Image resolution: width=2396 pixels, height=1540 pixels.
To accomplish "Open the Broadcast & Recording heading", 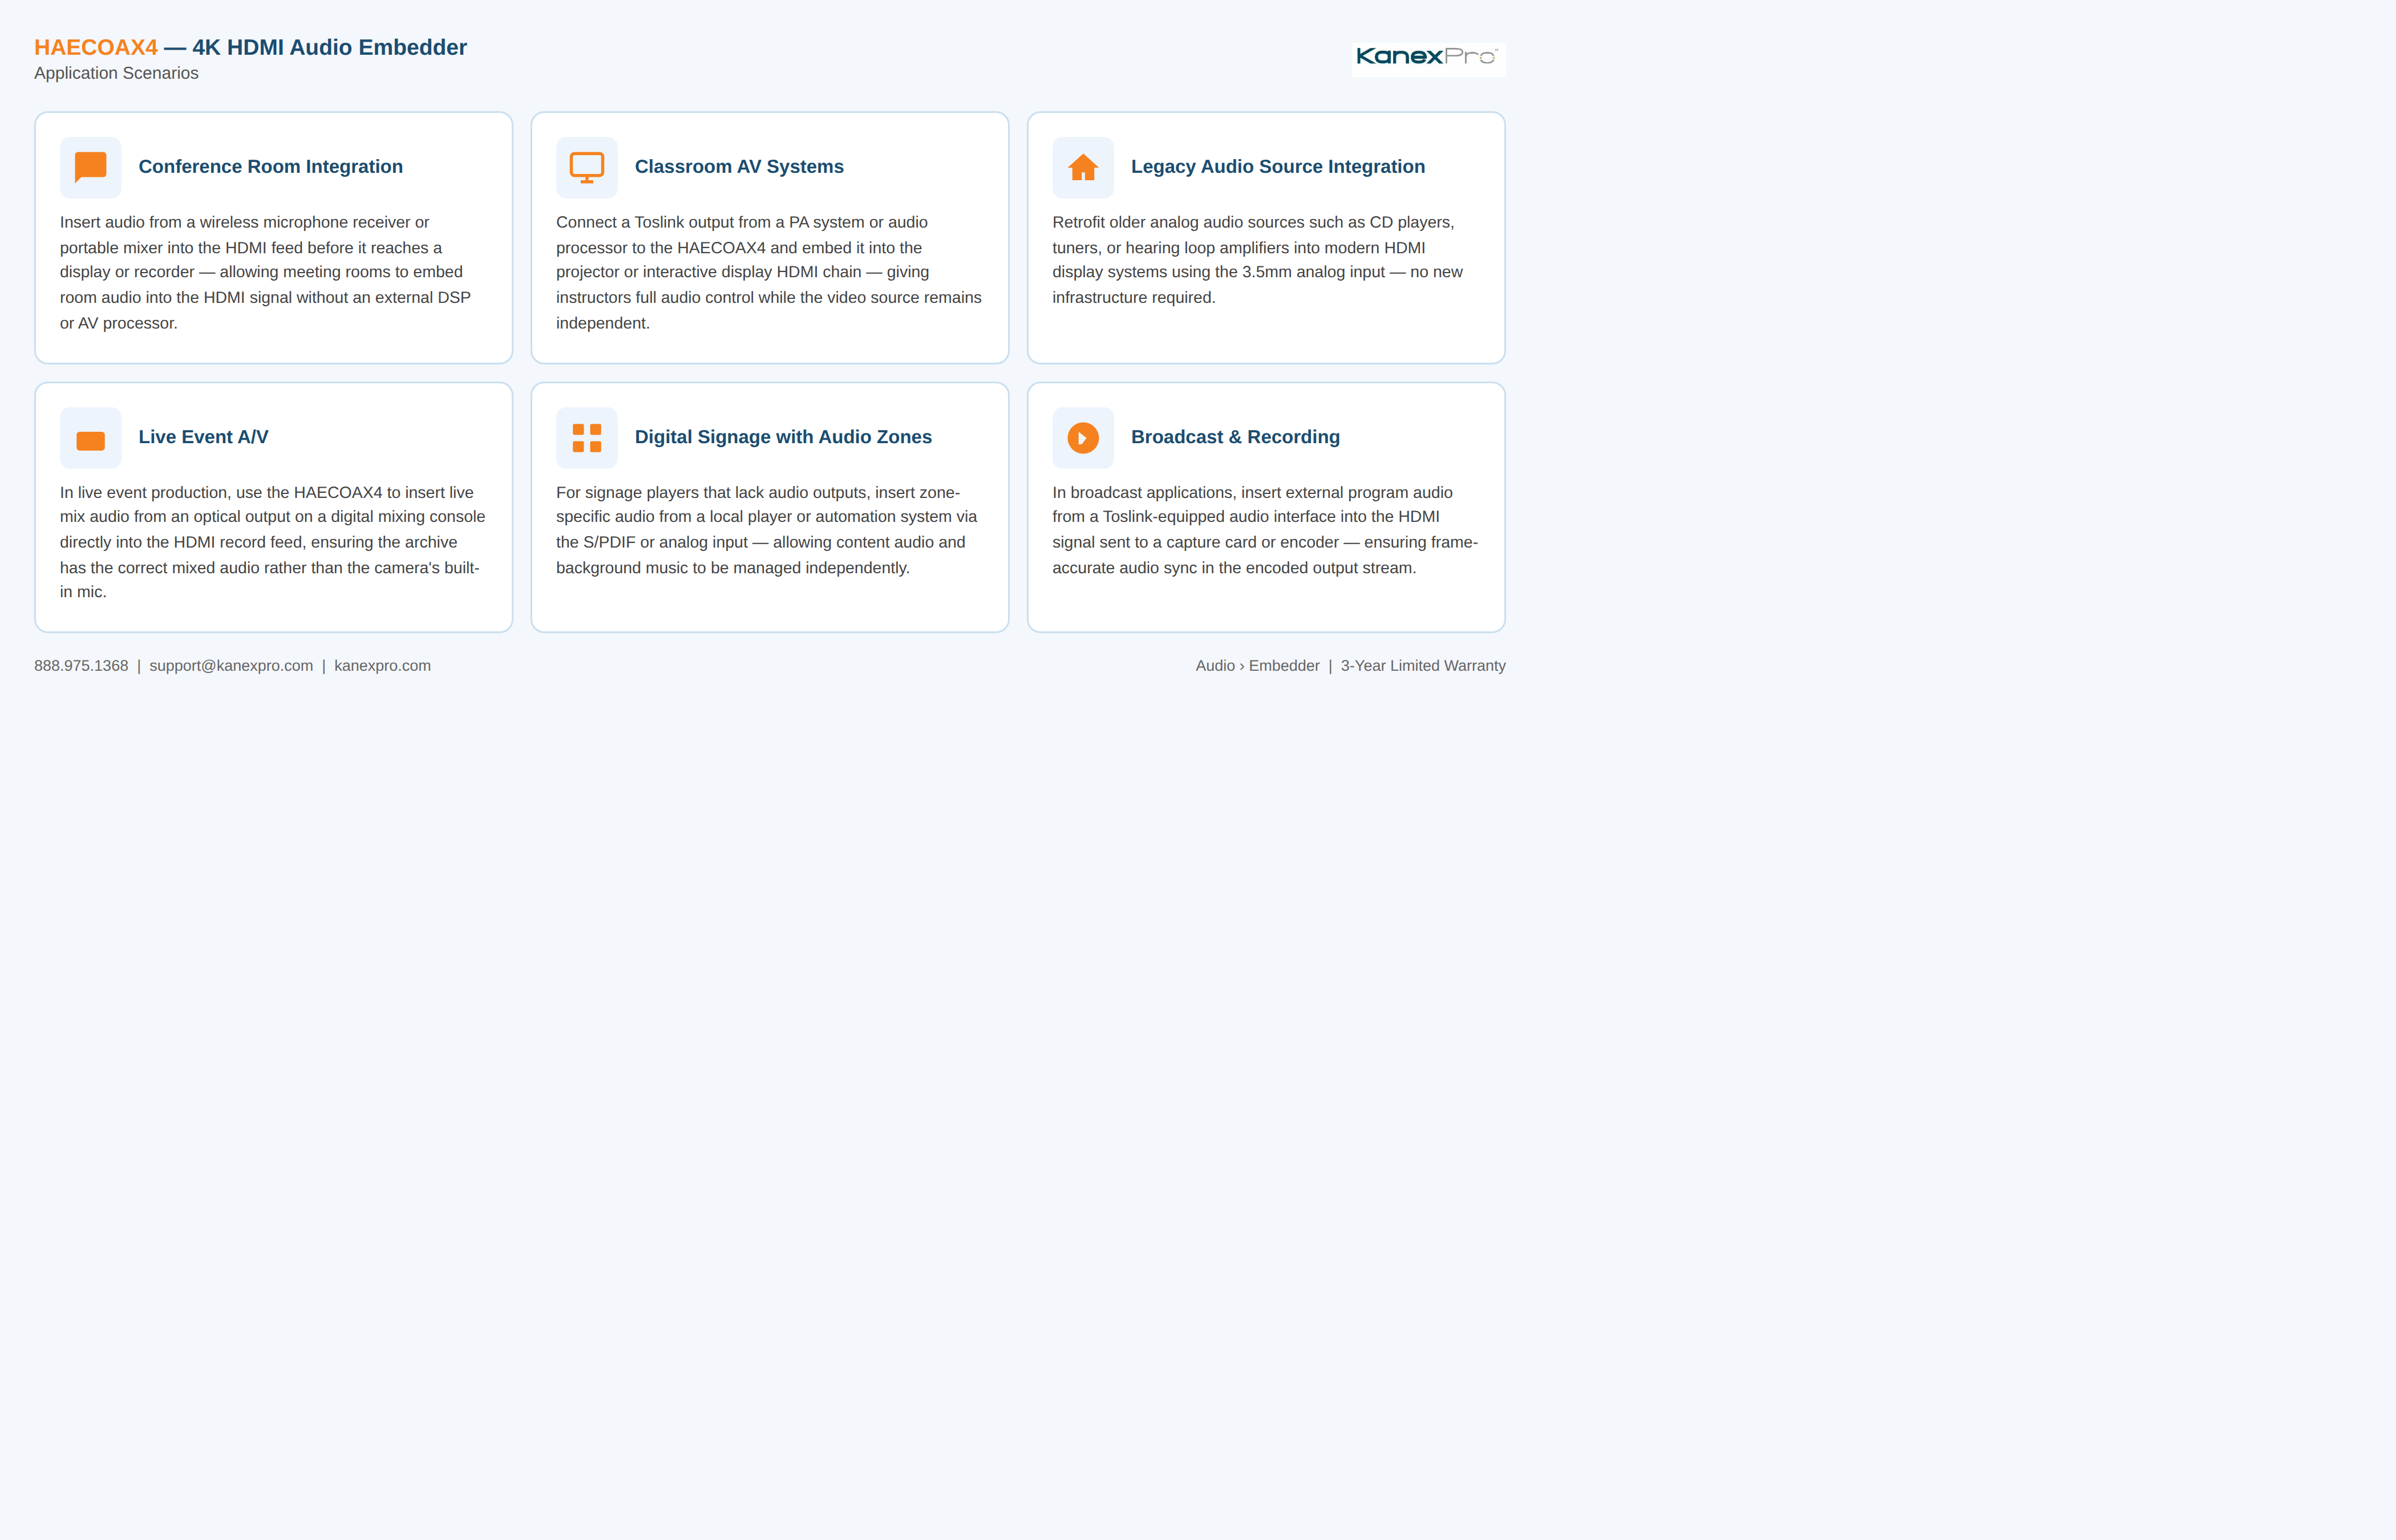I will (1235, 437).
